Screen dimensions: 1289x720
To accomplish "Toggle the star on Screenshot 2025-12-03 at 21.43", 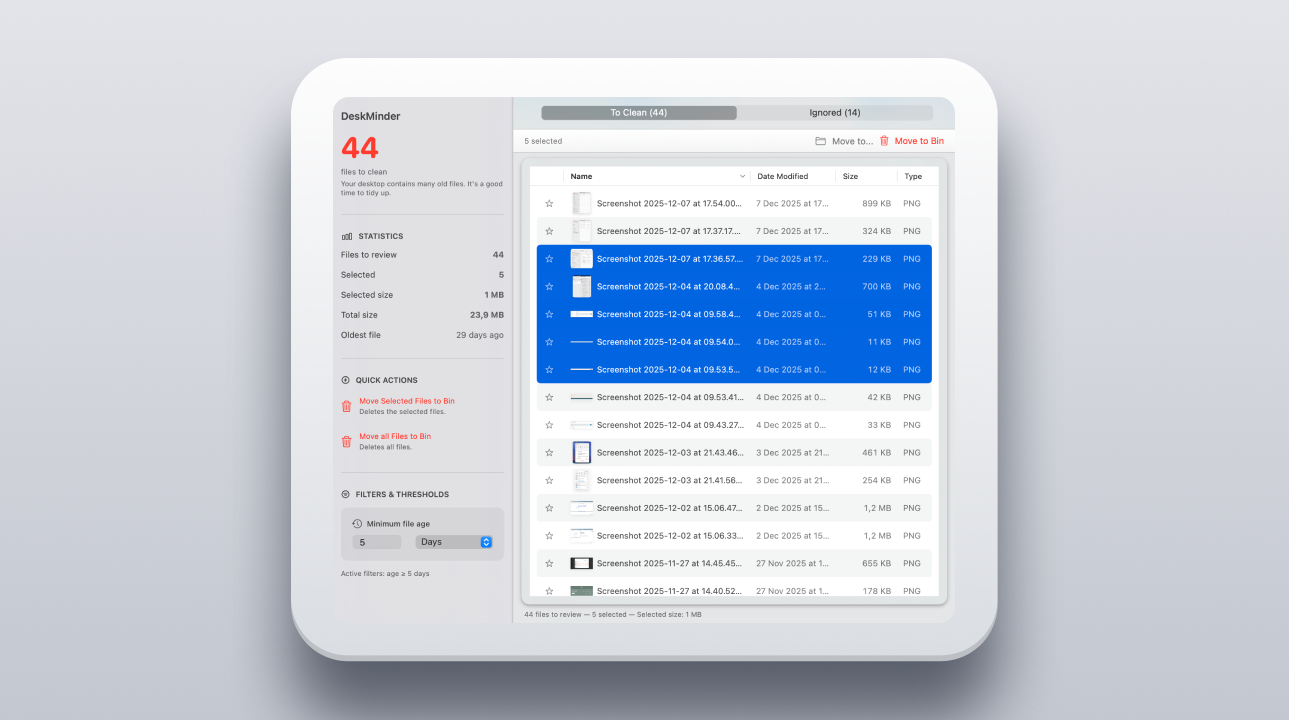I will 549,452.
